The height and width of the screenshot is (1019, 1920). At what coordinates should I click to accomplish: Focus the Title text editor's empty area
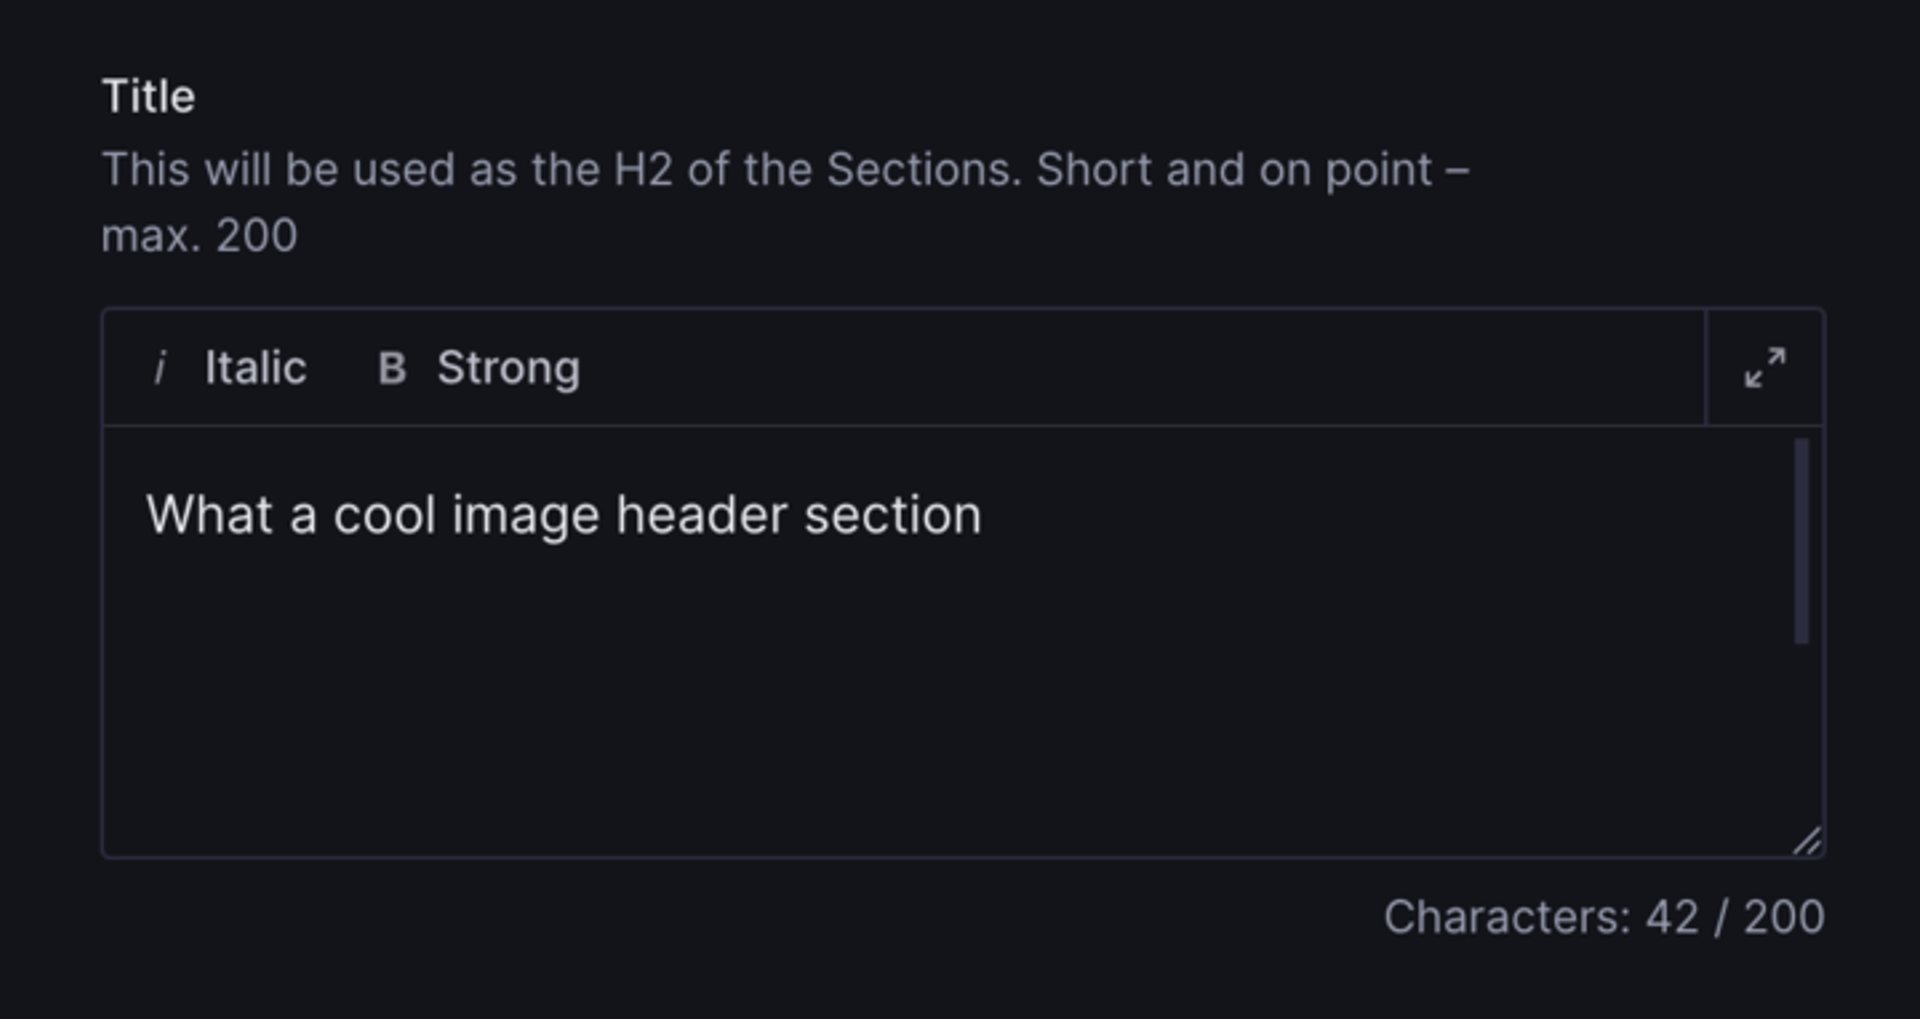(x=900, y=700)
